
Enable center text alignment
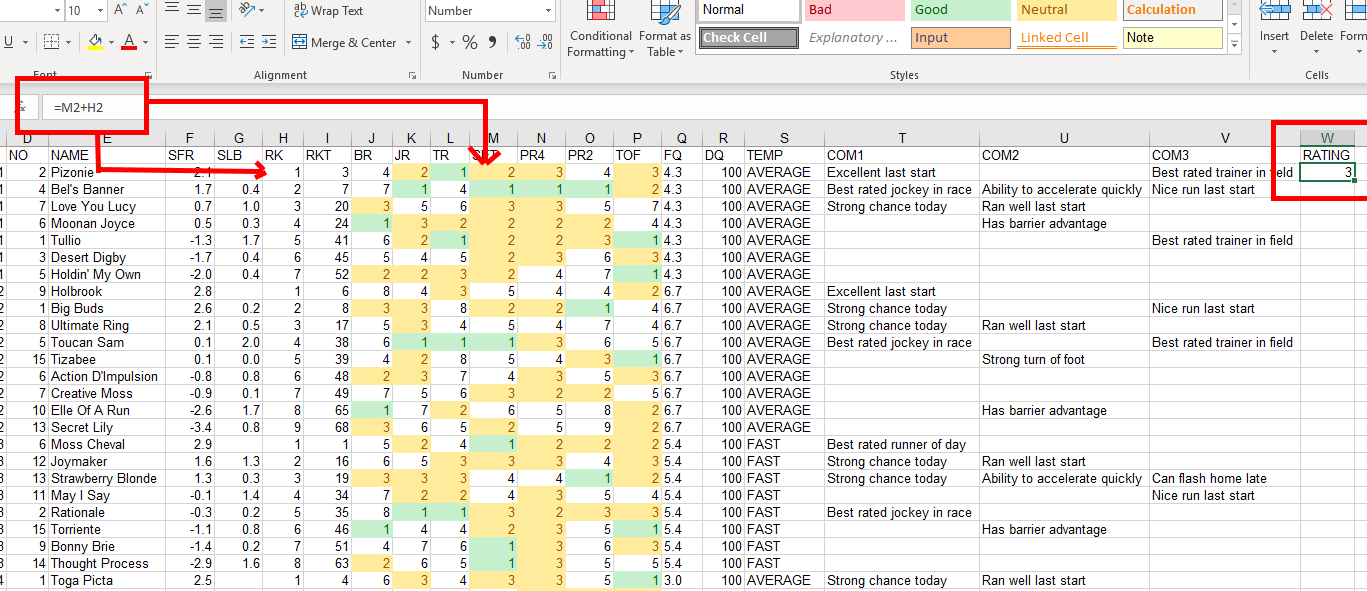click(x=192, y=41)
